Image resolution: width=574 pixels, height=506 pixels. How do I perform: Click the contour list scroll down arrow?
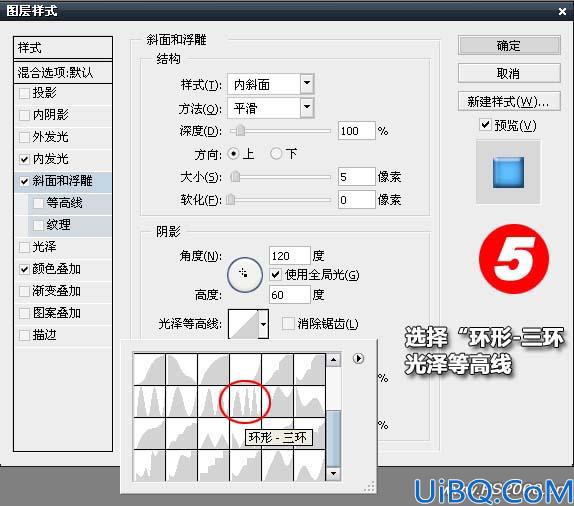point(333,473)
